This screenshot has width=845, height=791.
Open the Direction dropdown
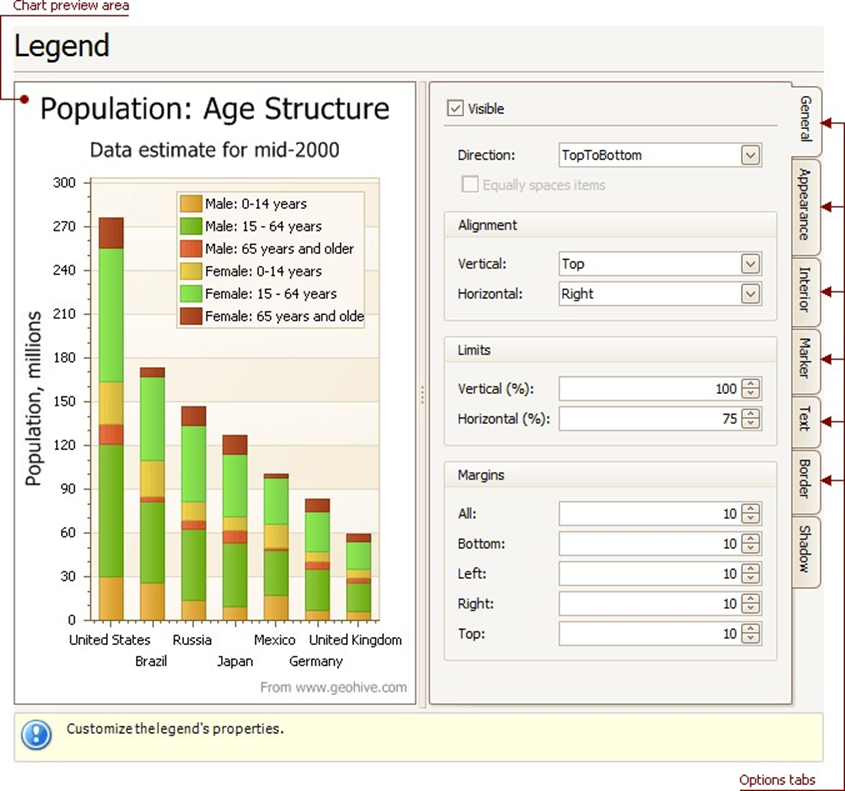[x=751, y=155]
